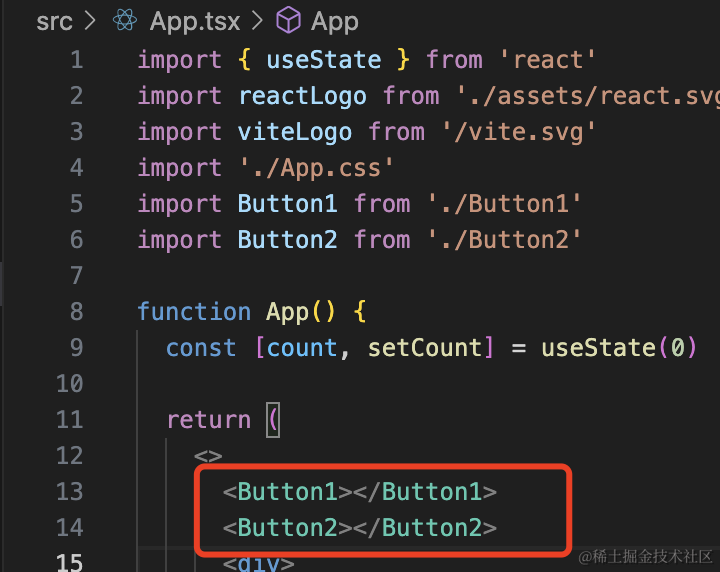This screenshot has height=572, width=720.
Task: Click the App symbol breadcrumb label
Action: [x=334, y=22]
